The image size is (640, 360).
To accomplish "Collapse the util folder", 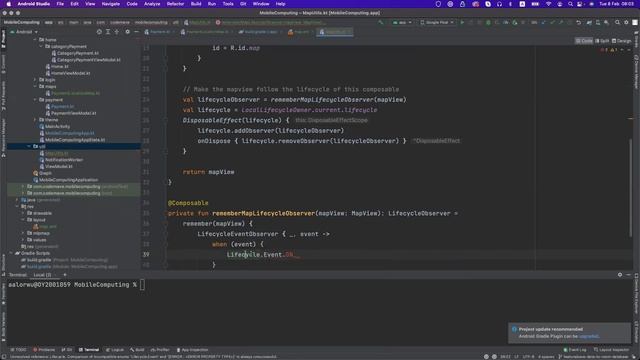I will pos(29,146).
